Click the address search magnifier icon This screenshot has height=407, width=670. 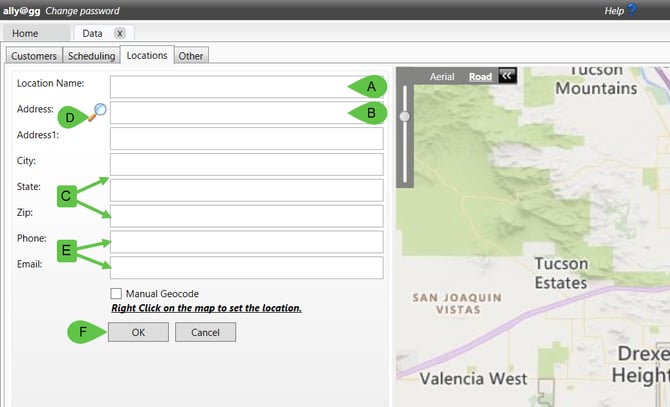100,111
